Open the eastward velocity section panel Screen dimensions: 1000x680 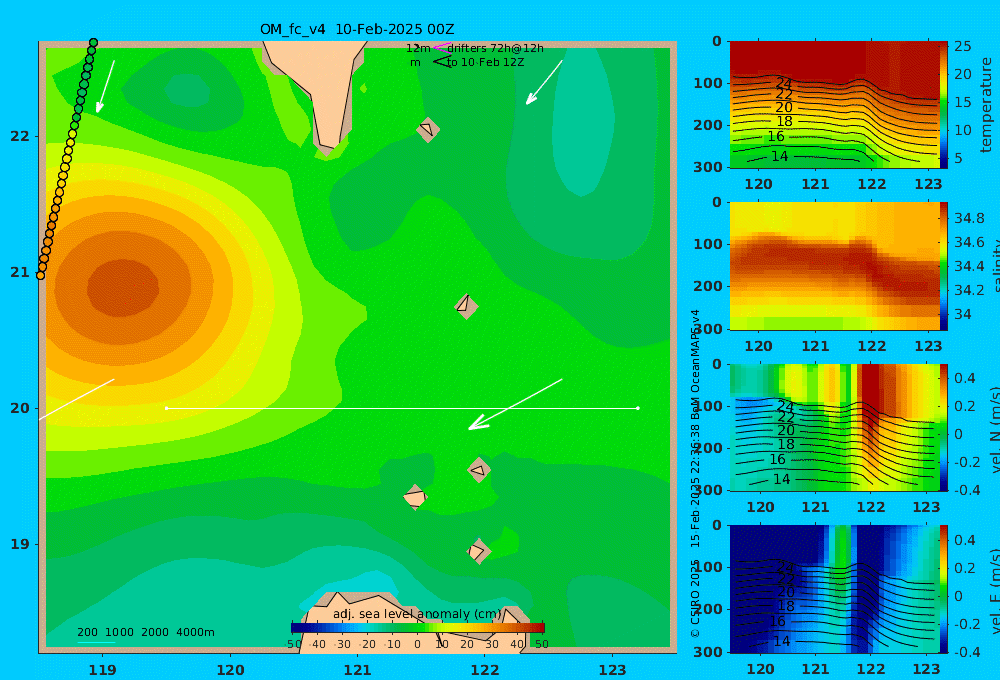pyautogui.click(x=834, y=589)
